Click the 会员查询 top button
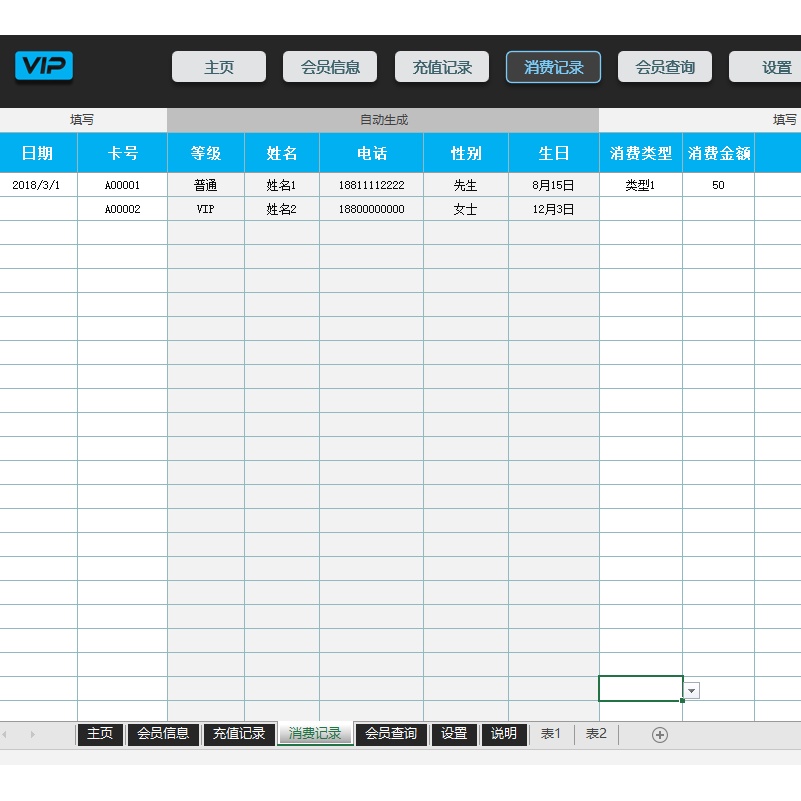 (665, 67)
